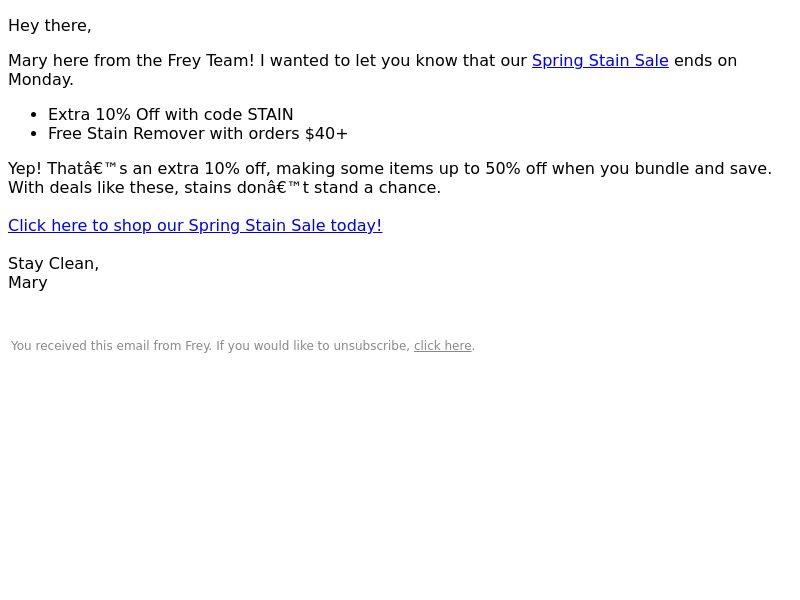Click the 'Stay Clean,' sign-off line
800x600 pixels.
(54, 264)
